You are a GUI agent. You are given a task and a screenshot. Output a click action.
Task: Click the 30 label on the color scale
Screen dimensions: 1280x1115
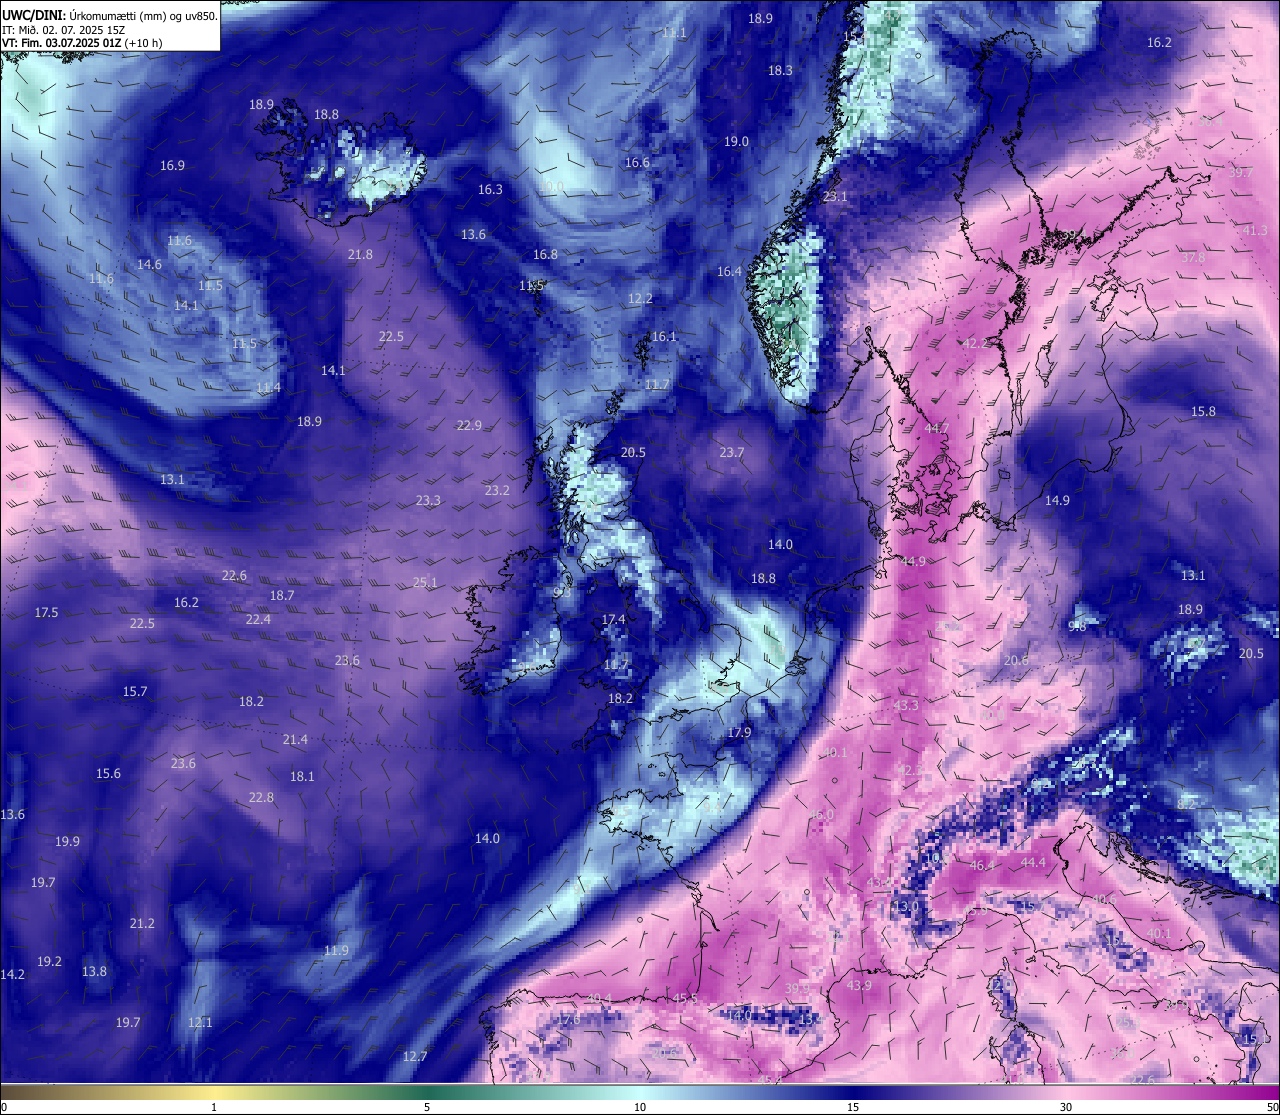[1066, 1107]
